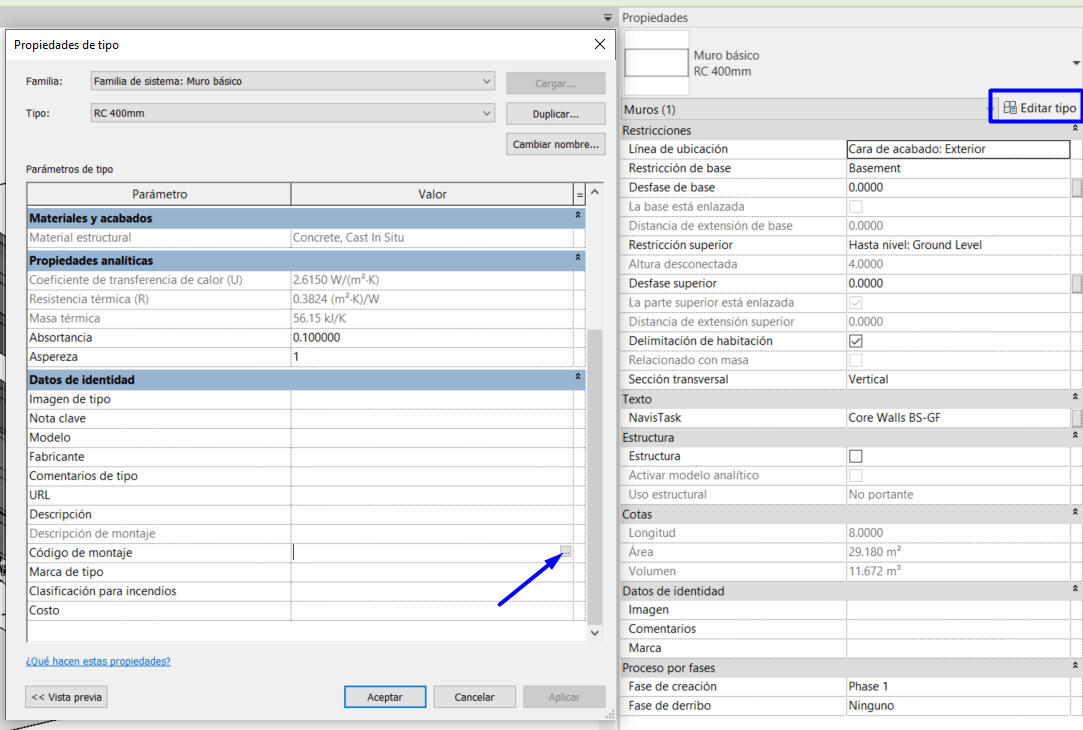The height and width of the screenshot is (730, 1083).
Task: Click scroll-down arrow of parameters list
Action: 595,633
